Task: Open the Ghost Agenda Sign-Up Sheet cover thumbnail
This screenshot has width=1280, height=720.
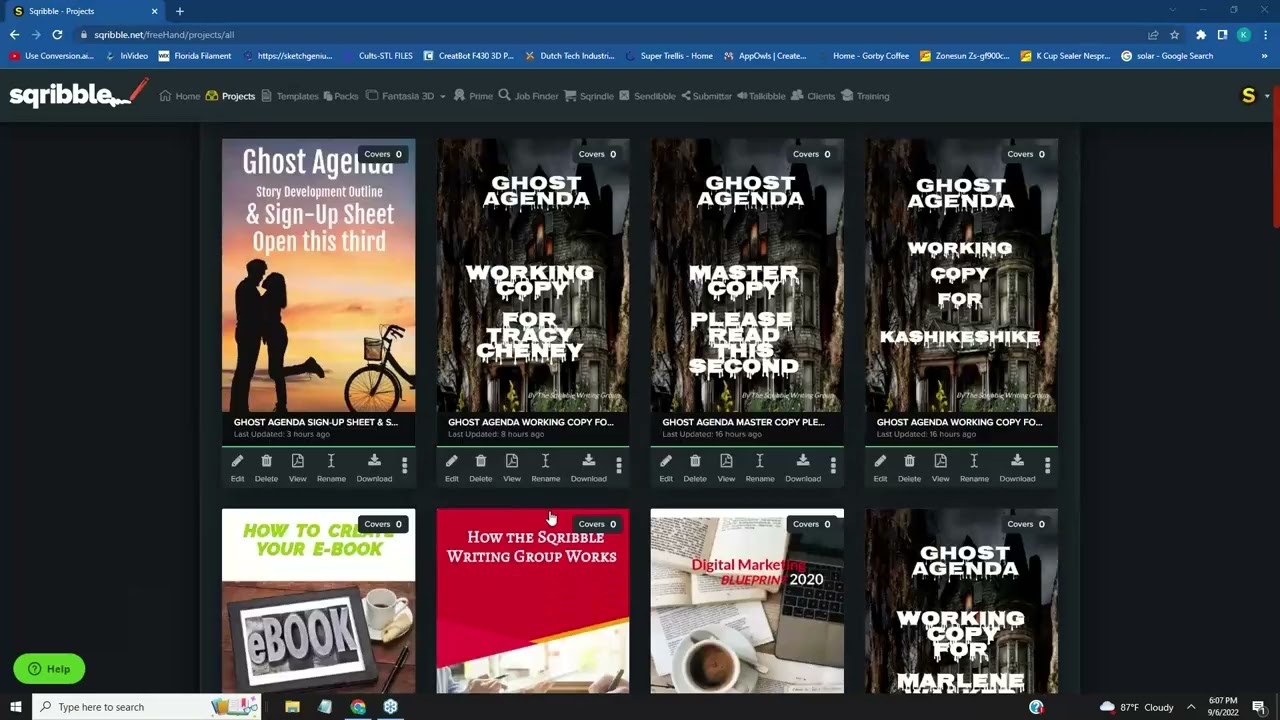Action: pyautogui.click(x=318, y=275)
